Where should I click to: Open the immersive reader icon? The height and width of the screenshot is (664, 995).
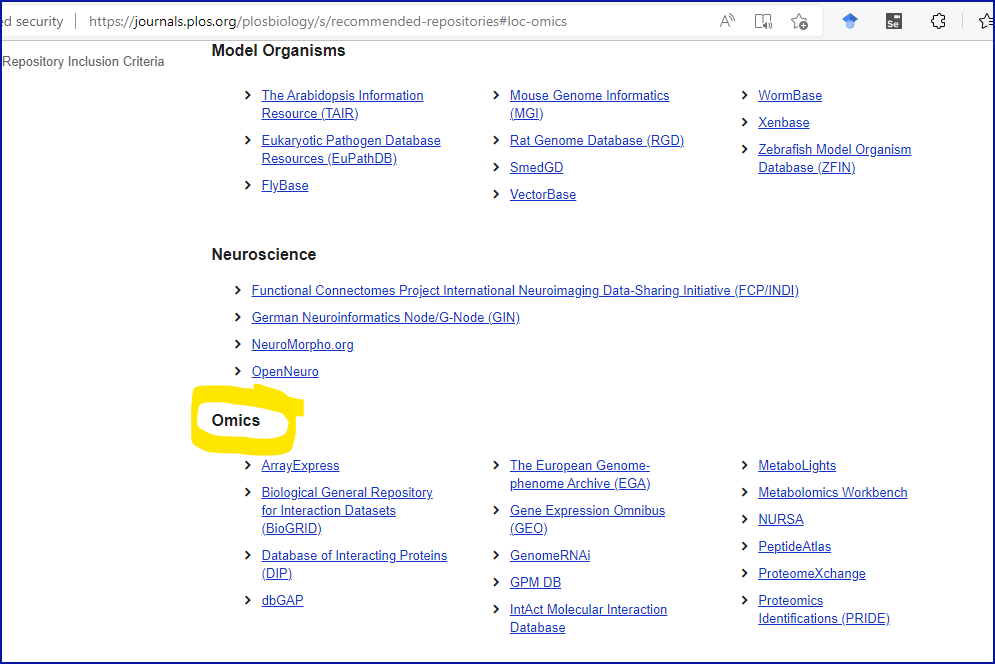763,21
